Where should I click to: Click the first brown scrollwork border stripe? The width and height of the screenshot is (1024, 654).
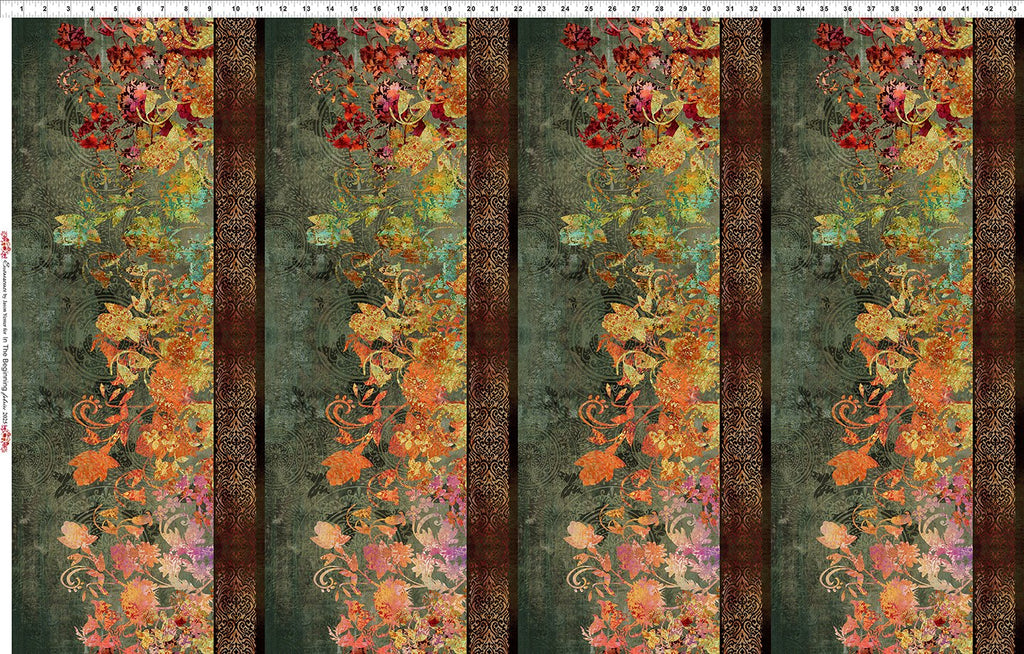235,330
